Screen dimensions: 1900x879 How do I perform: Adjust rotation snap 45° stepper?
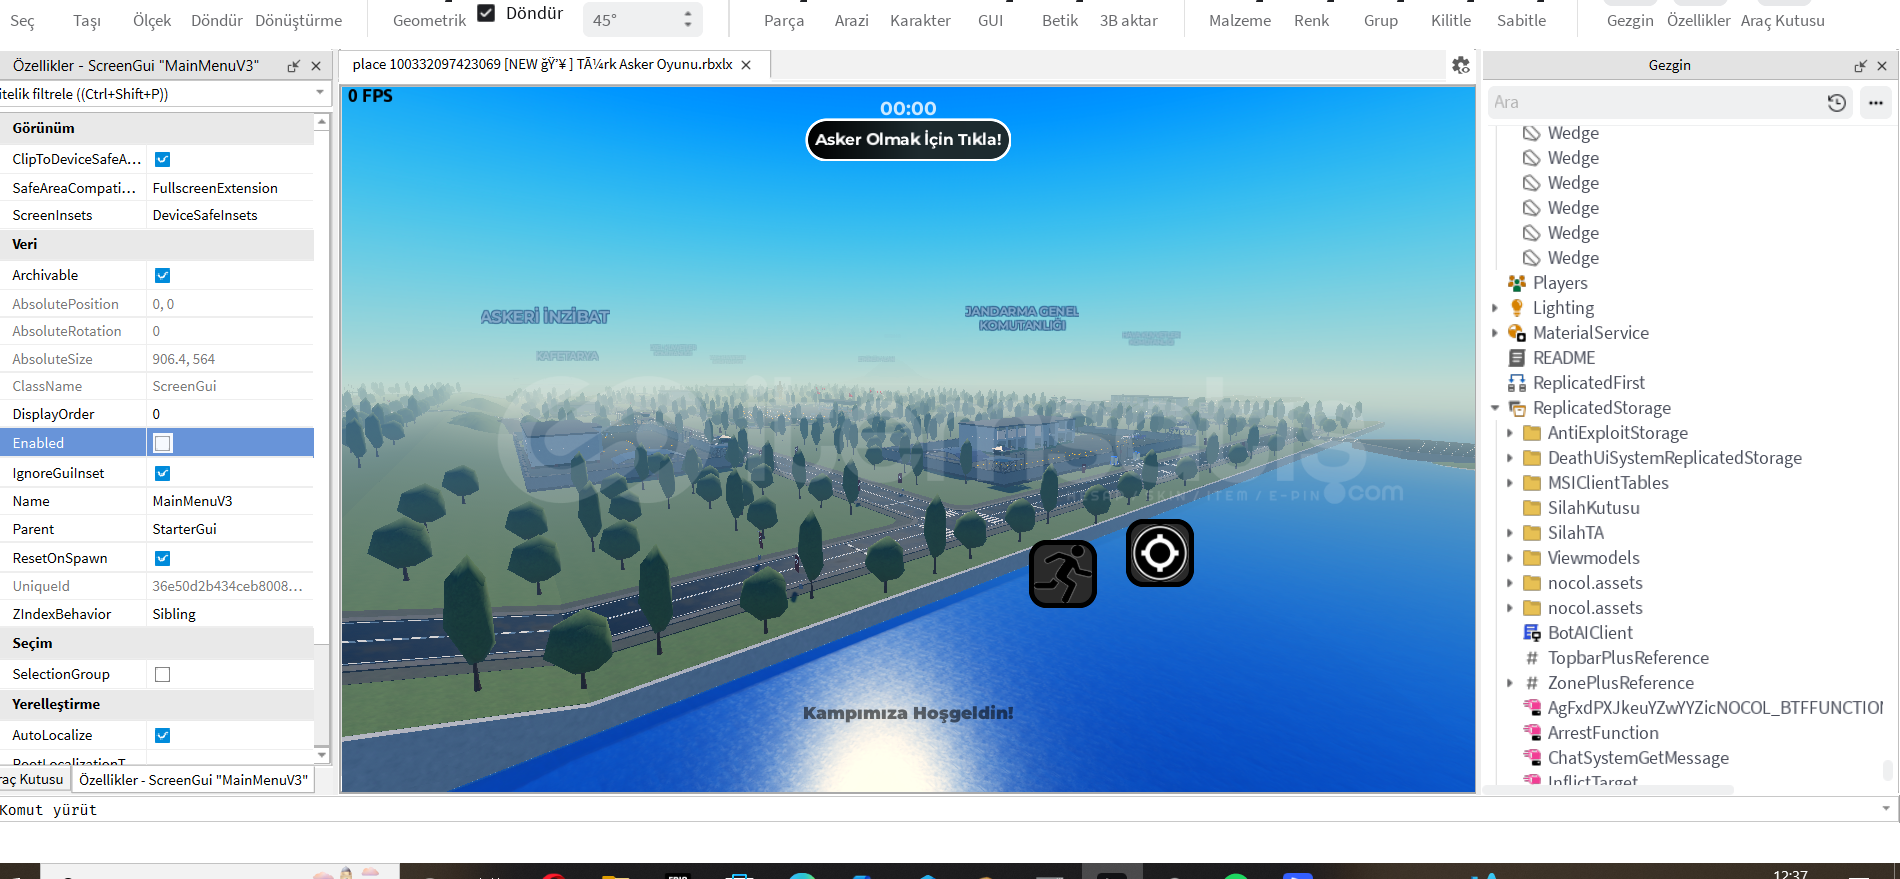click(x=688, y=19)
